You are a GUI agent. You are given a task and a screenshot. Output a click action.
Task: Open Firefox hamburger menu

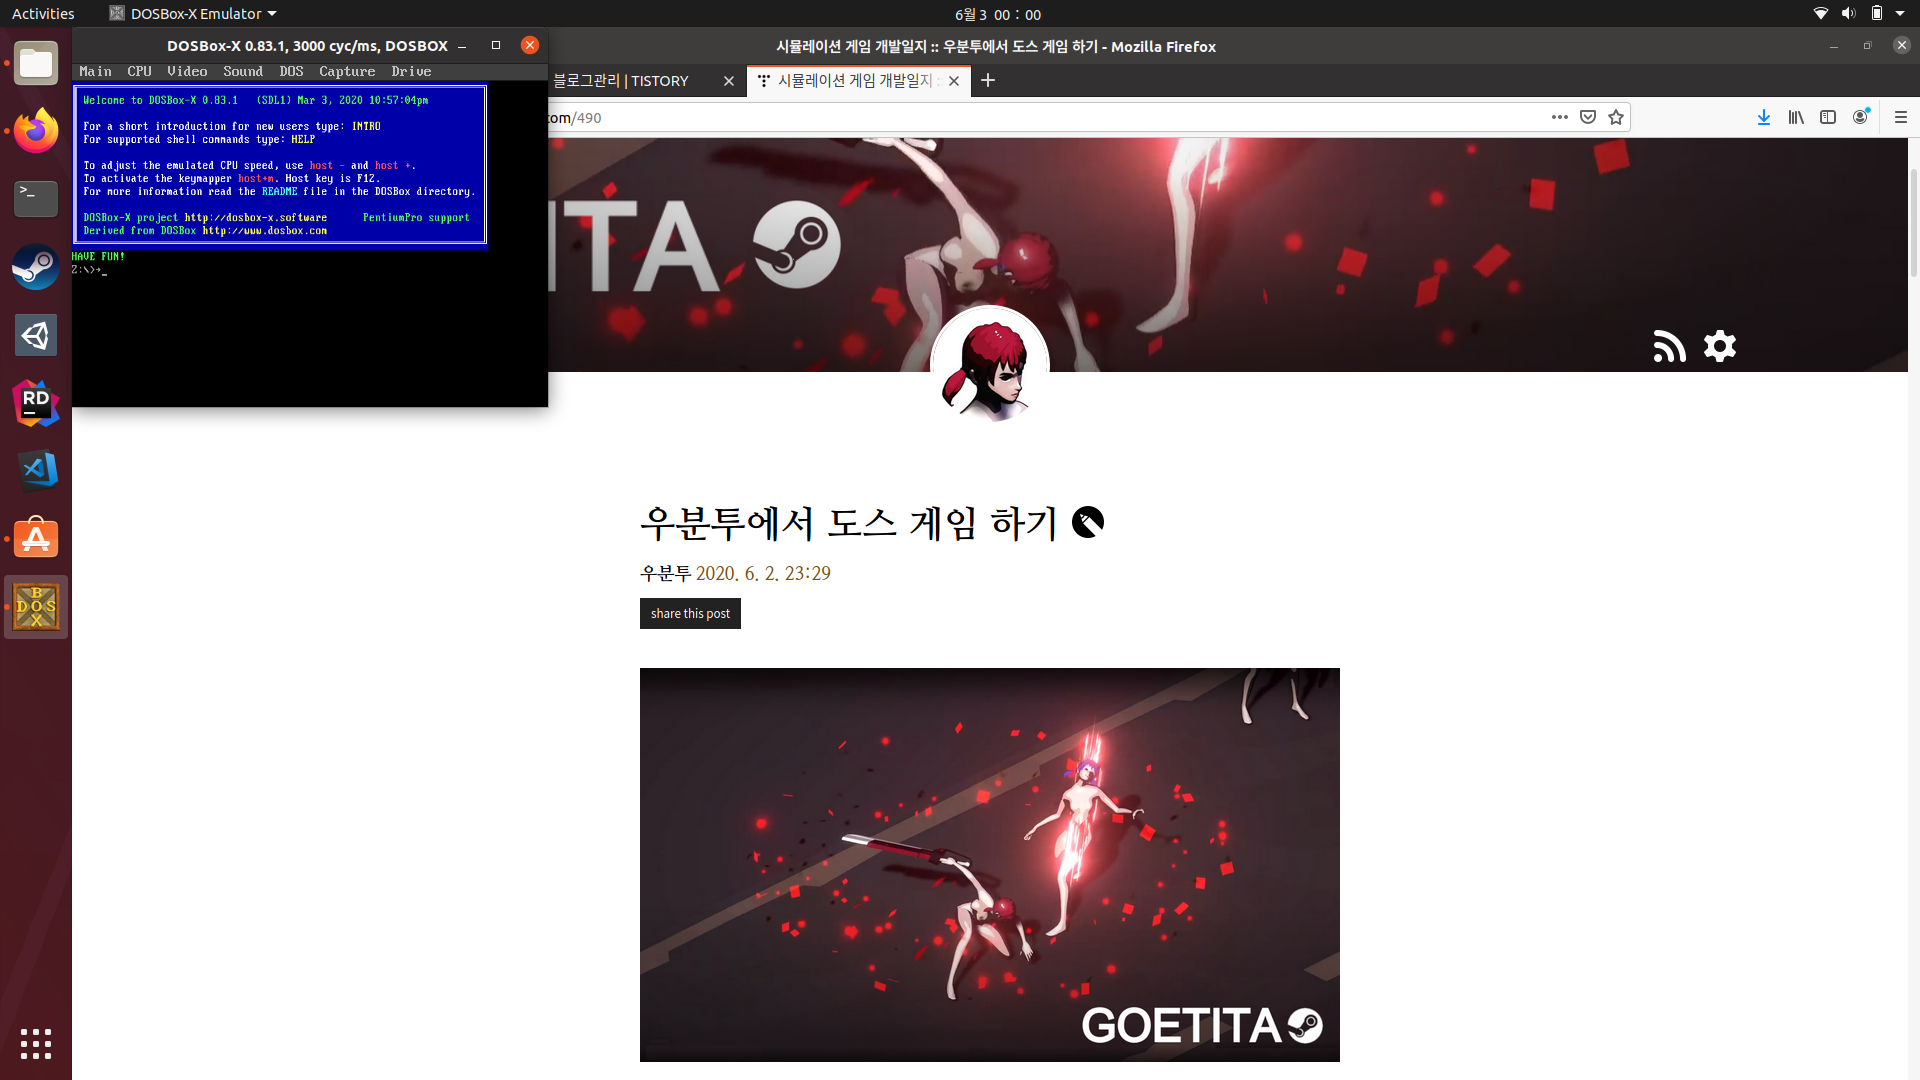[x=1901, y=117]
